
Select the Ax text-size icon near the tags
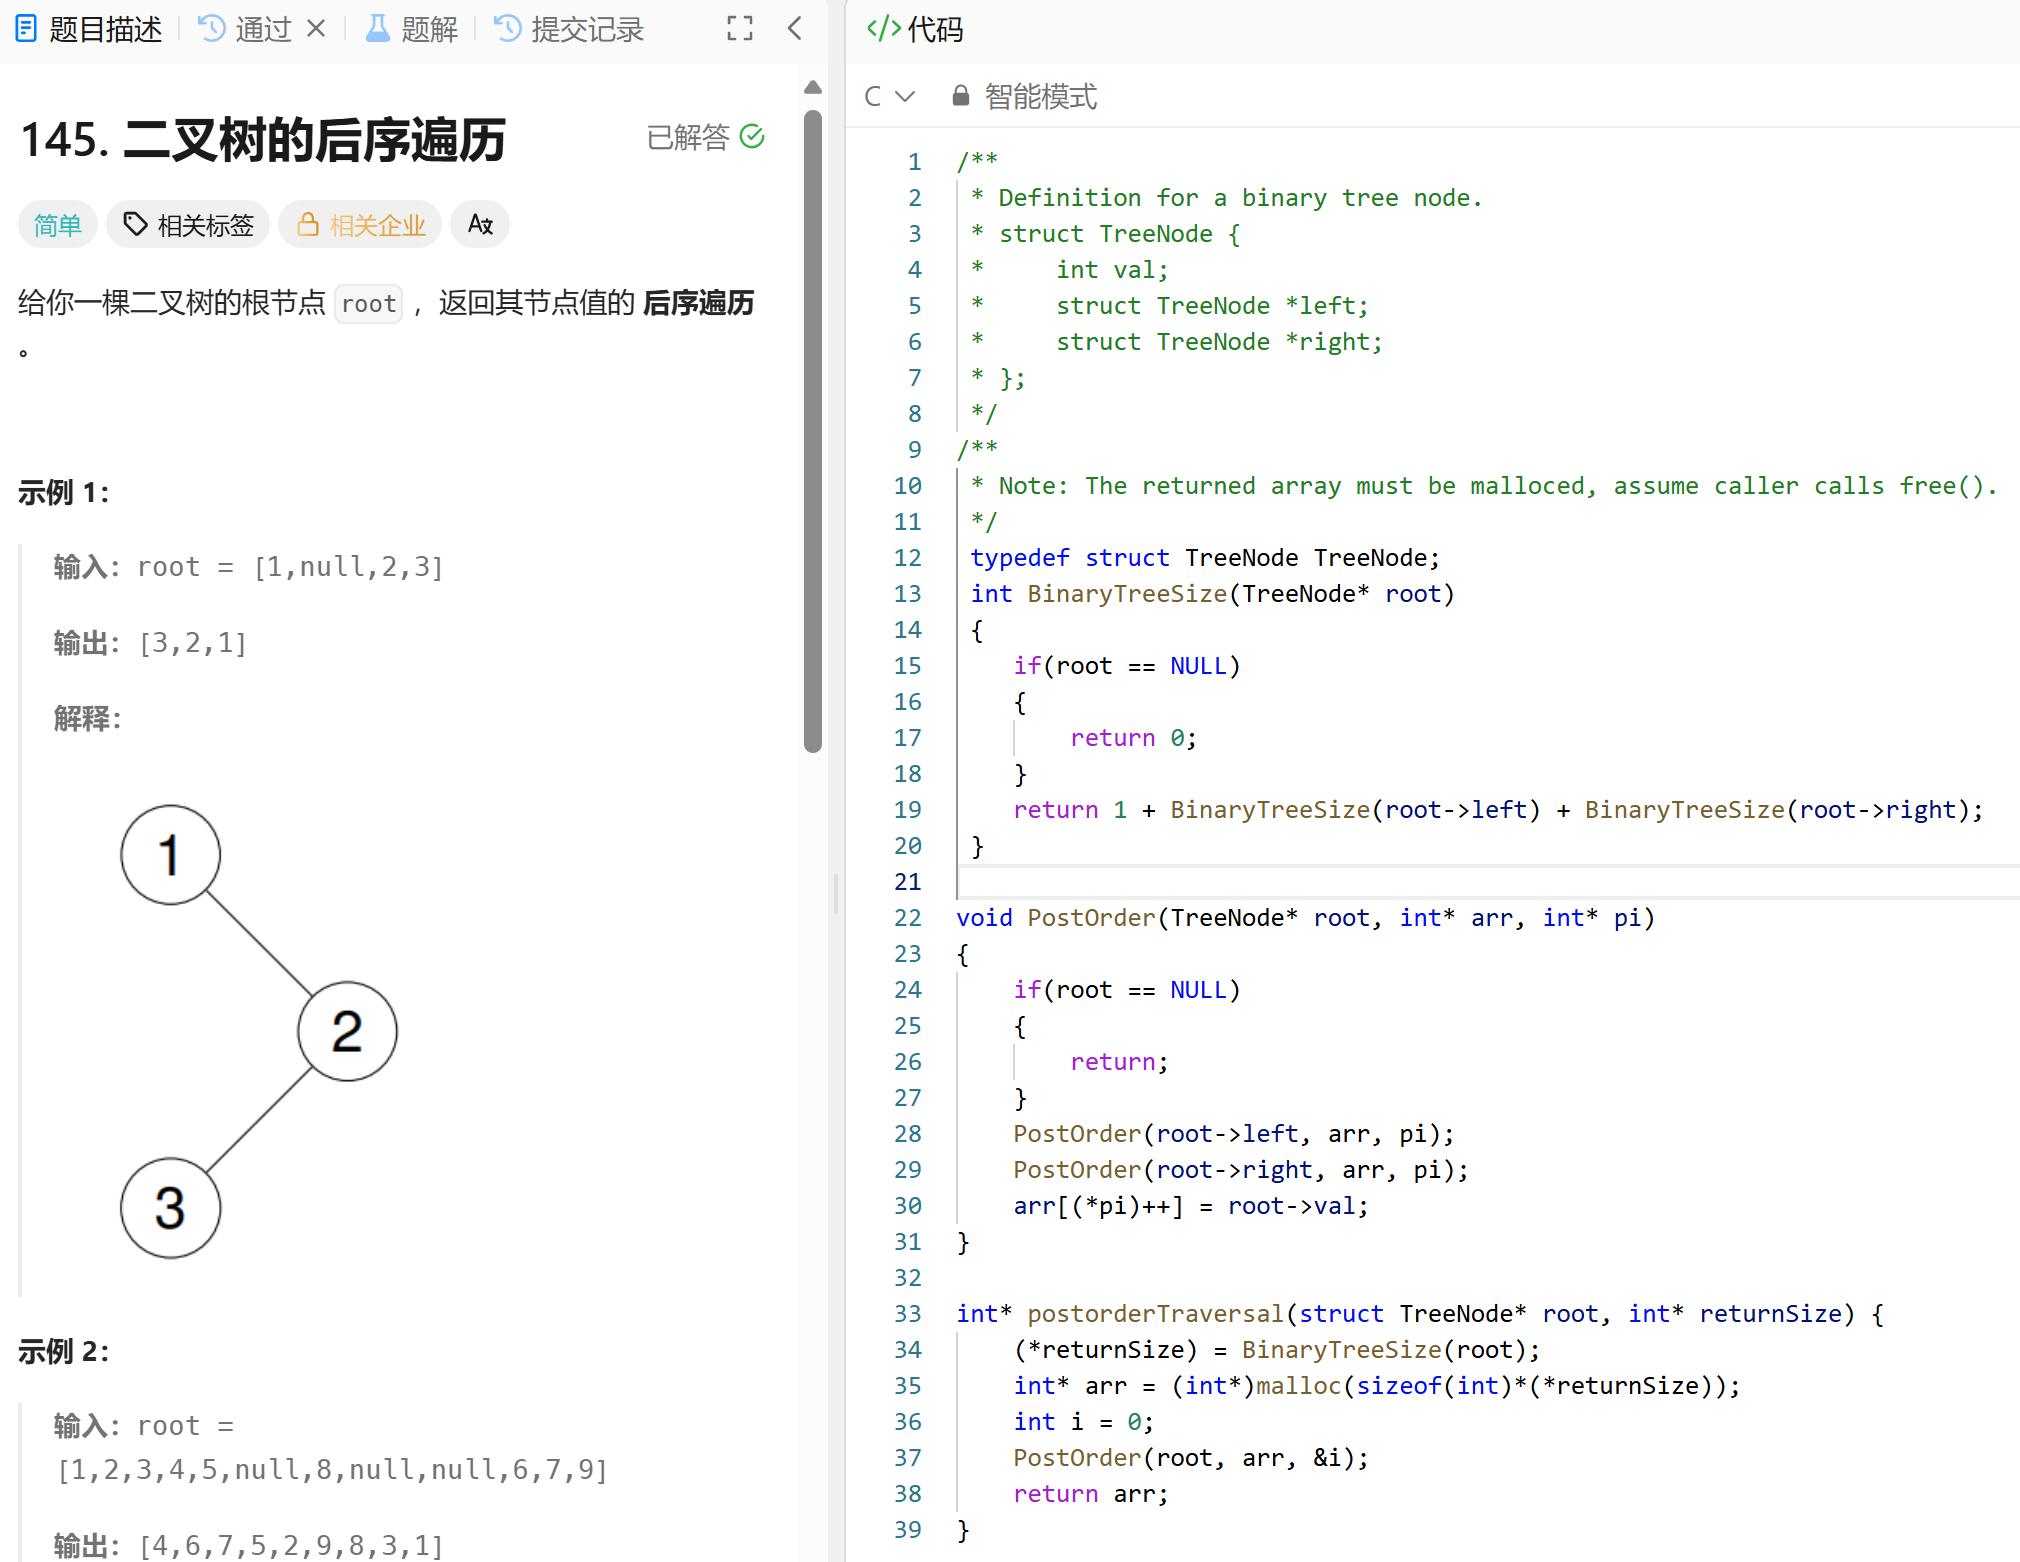(479, 224)
